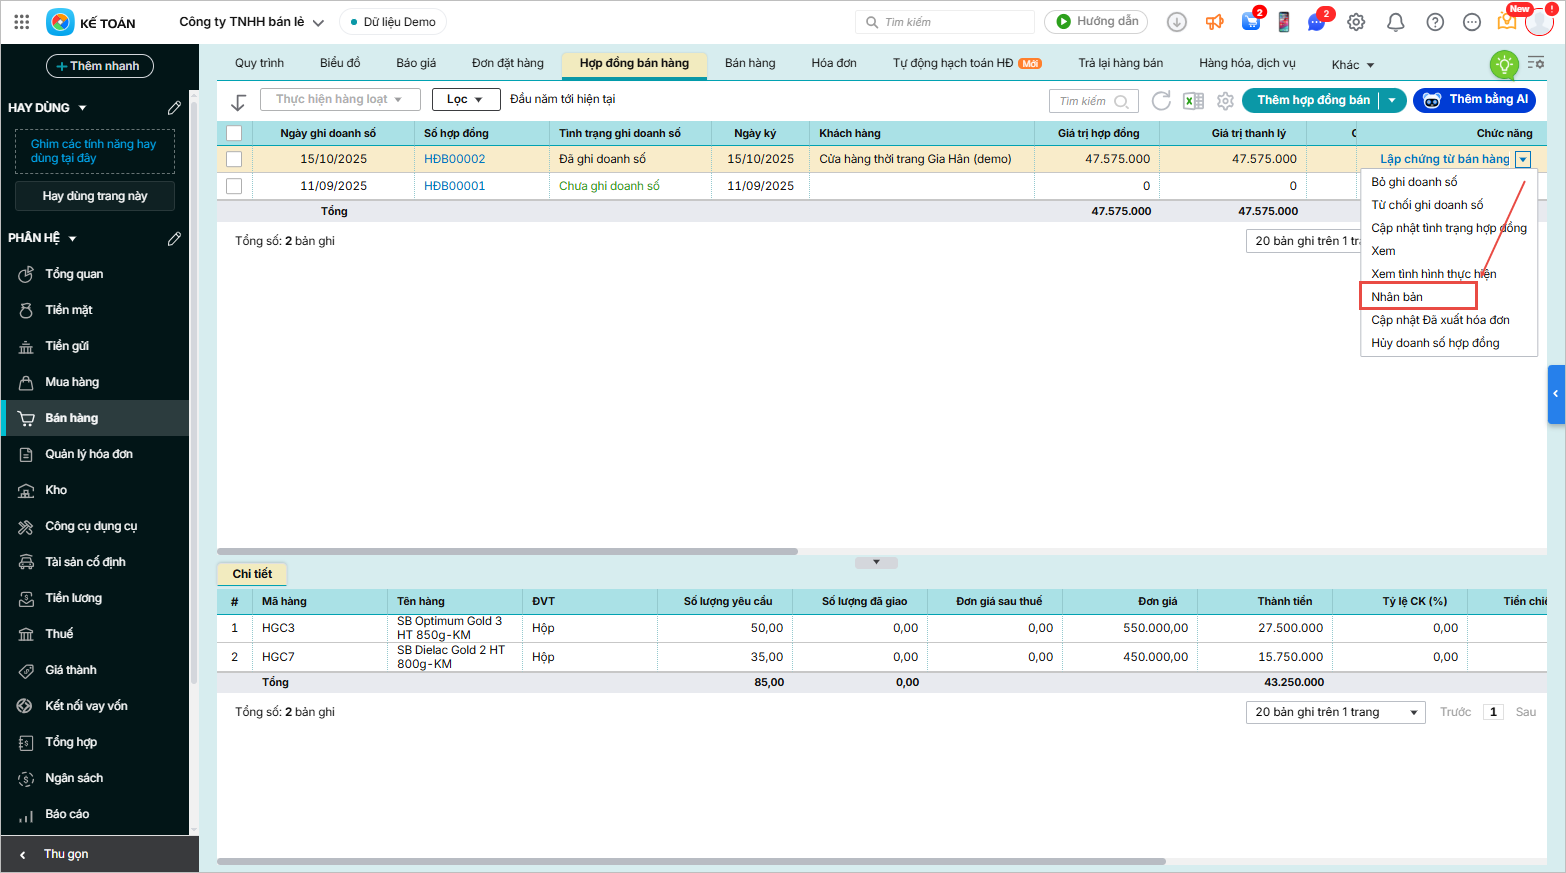Click the Excel export icon
This screenshot has height=873, width=1566.
pyautogui.click(x=1193, y=101)
